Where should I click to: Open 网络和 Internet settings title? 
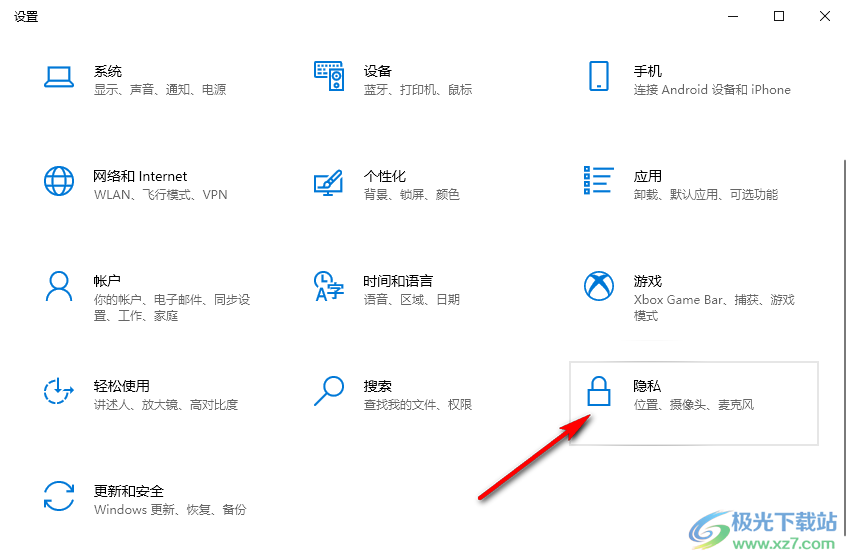140,176
